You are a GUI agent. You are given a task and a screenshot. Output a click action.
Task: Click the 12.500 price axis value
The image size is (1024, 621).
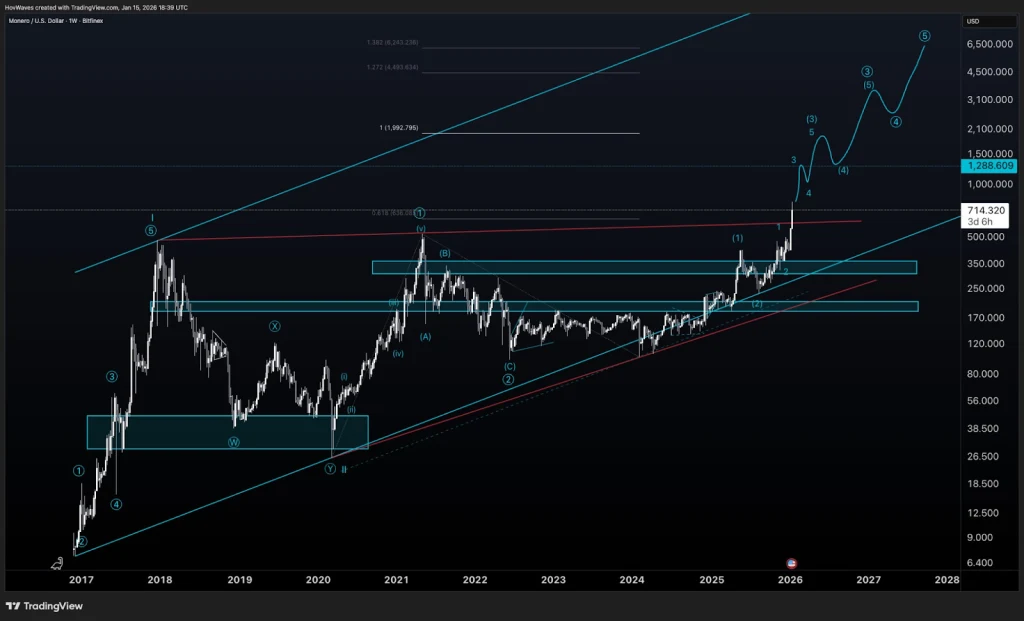click(984, 513)
